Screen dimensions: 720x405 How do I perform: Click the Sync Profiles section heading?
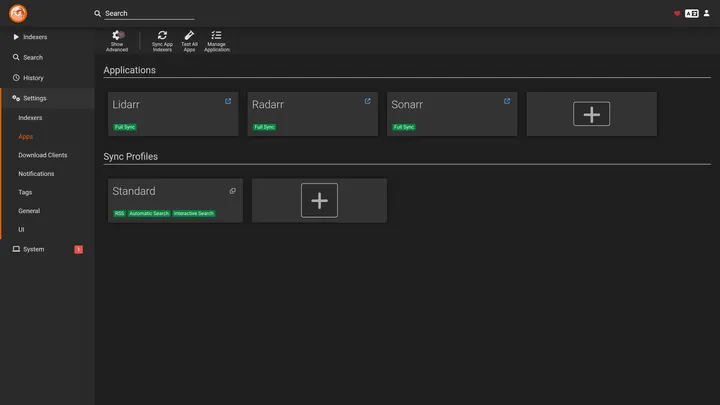(x=130, y=157)
